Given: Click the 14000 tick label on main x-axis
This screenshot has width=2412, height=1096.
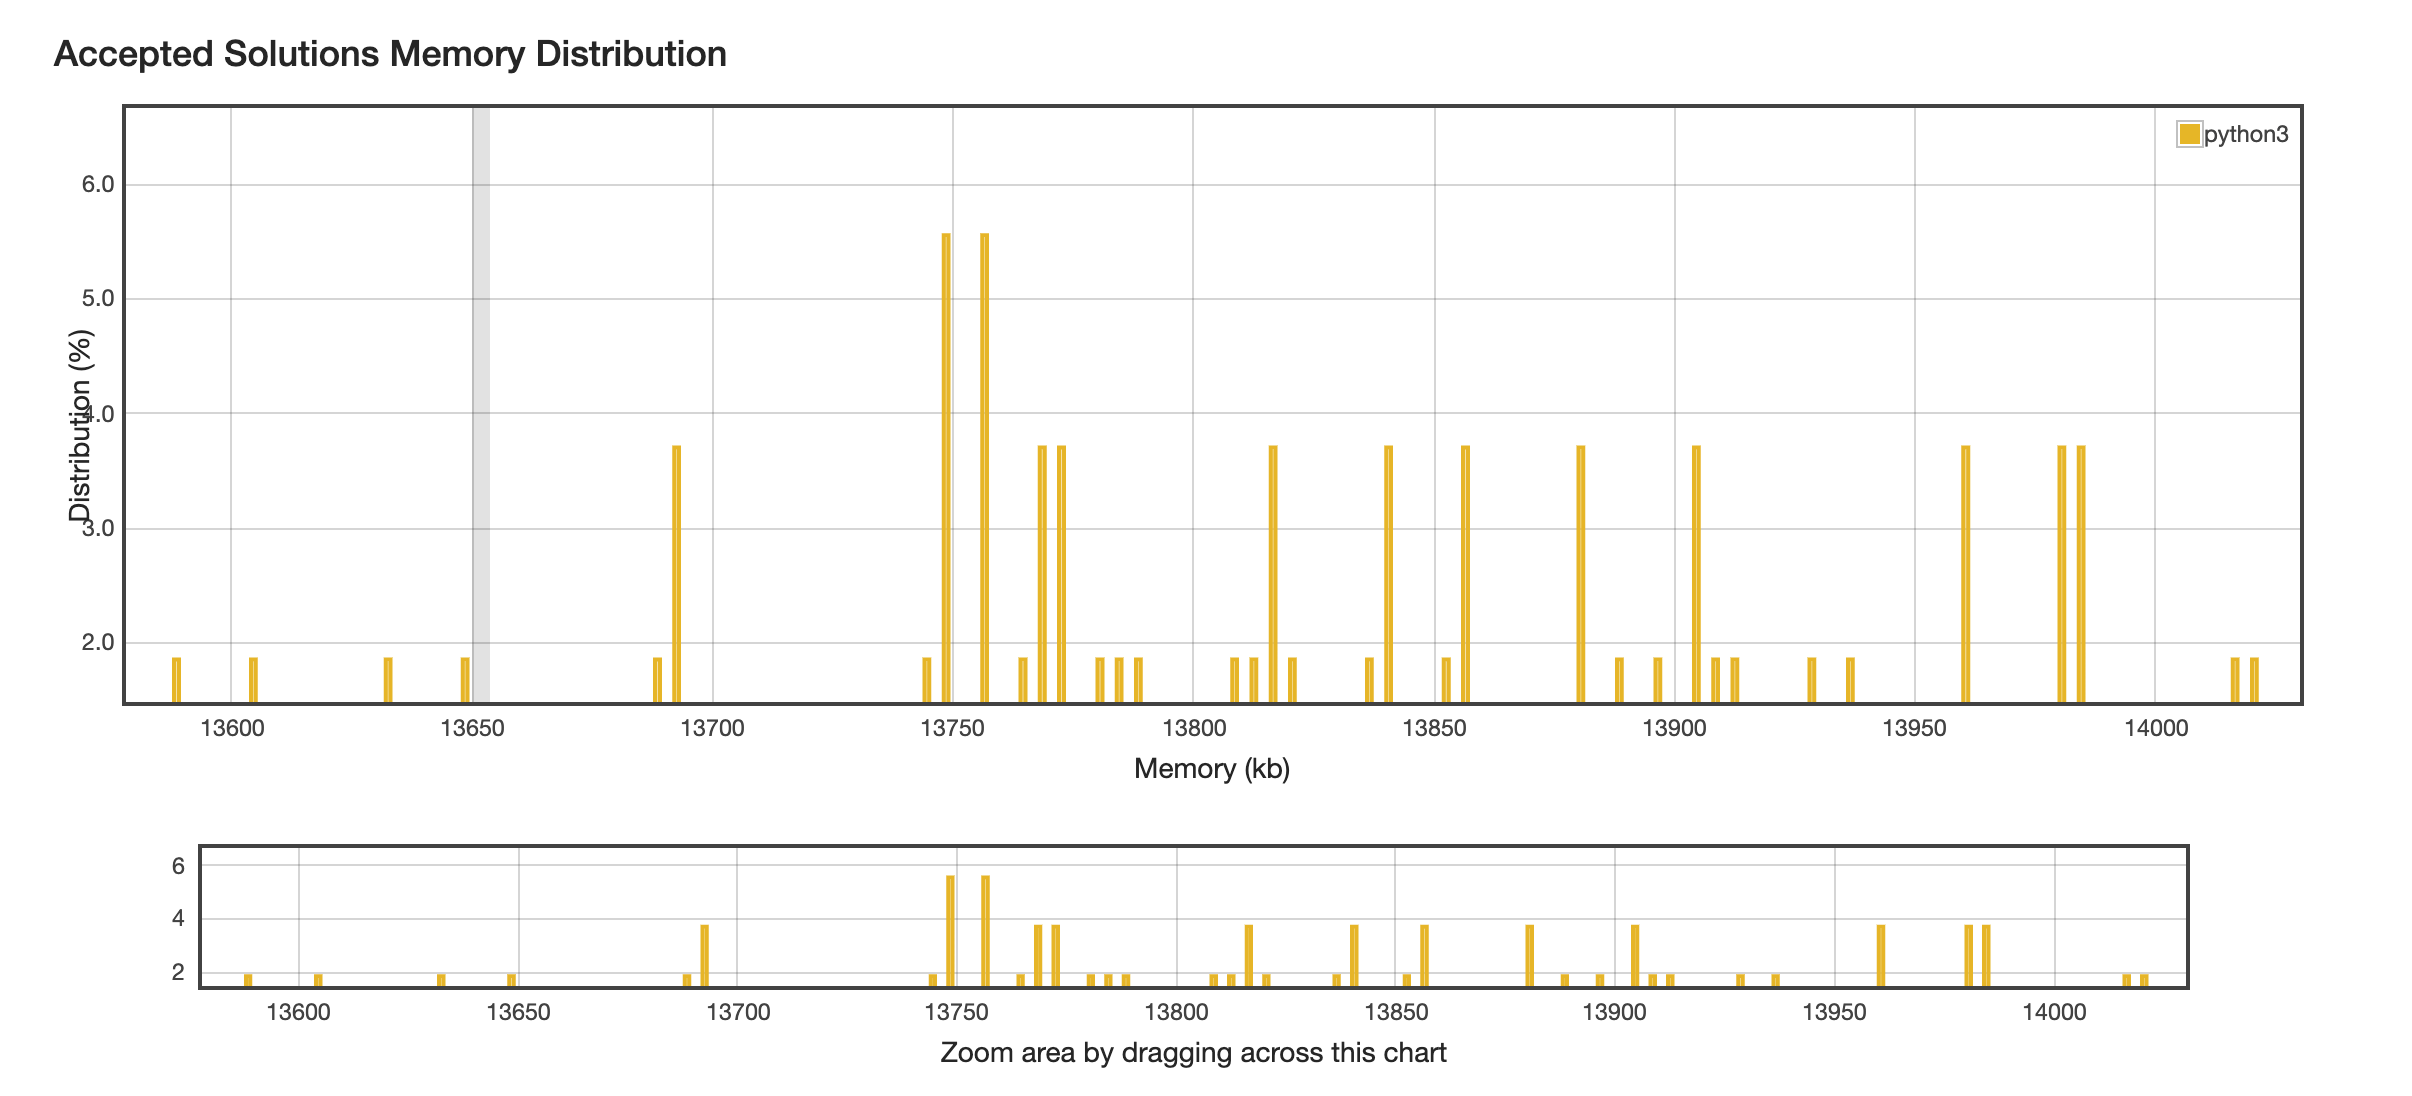Looking at the screenshot, I should click(x=2156, y=729).
